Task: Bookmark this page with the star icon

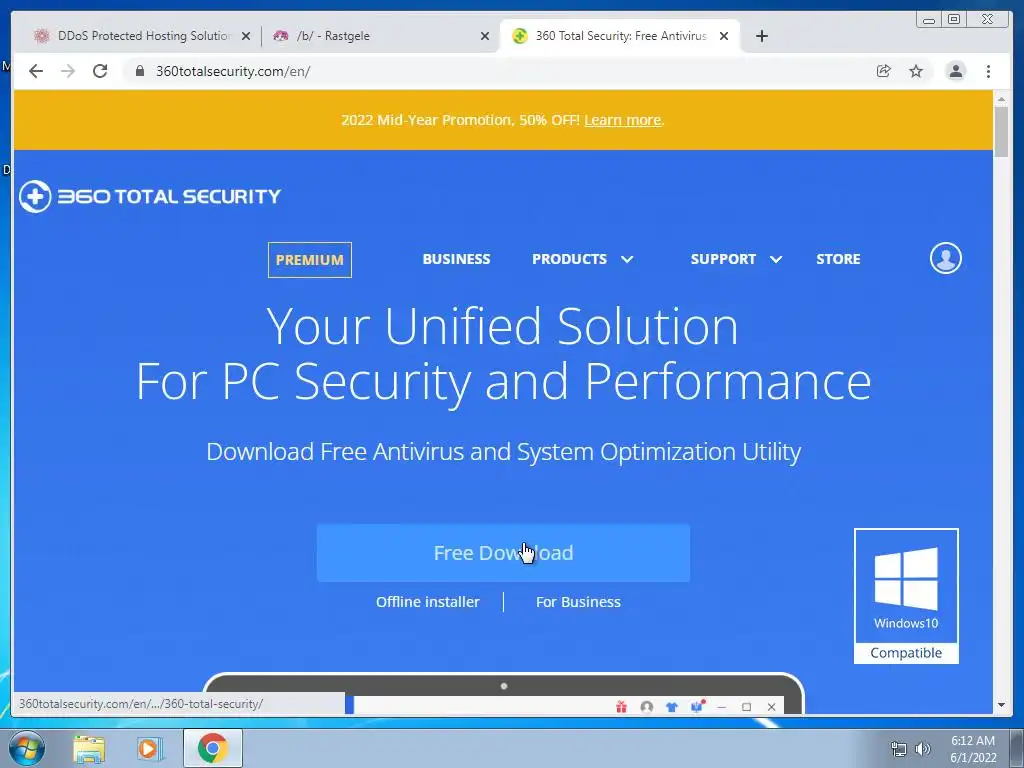Action: (x=916, y=71)
